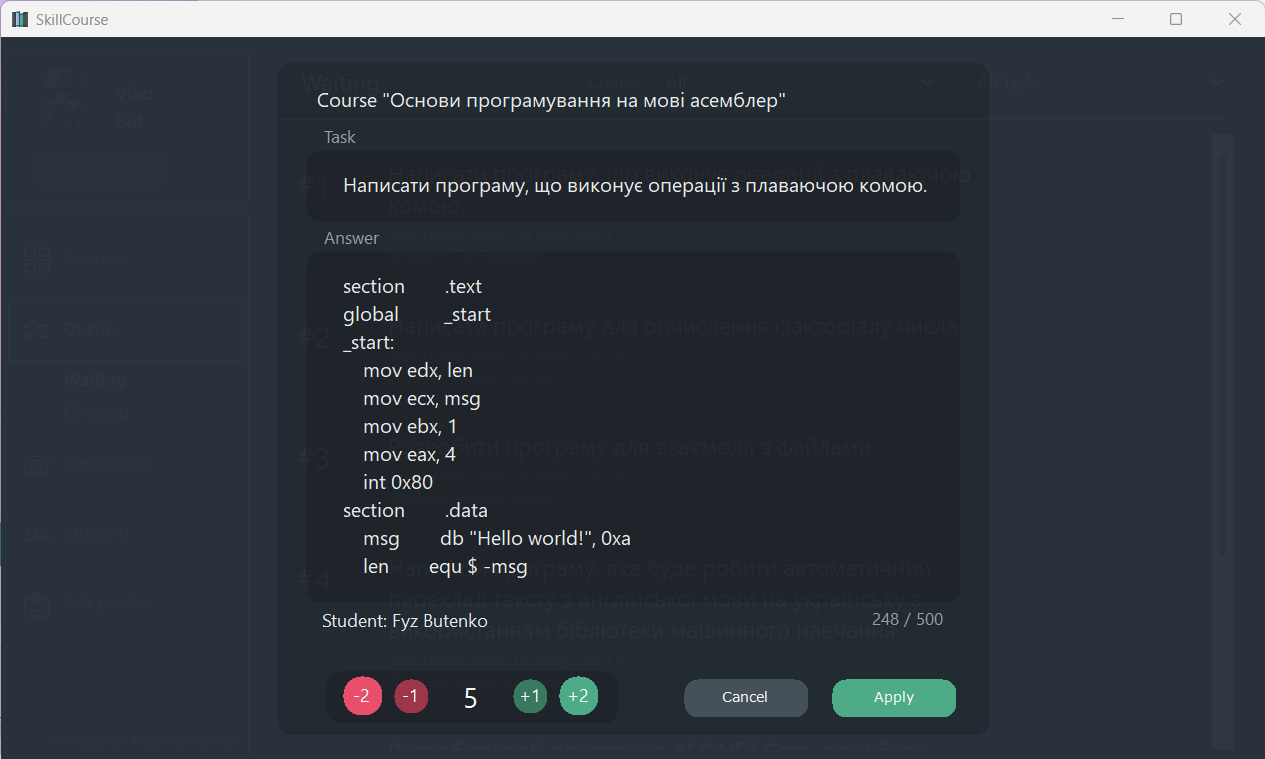Click the Students group icon
This screenshot has height=759, width=1265.
[x=37, y=534]
